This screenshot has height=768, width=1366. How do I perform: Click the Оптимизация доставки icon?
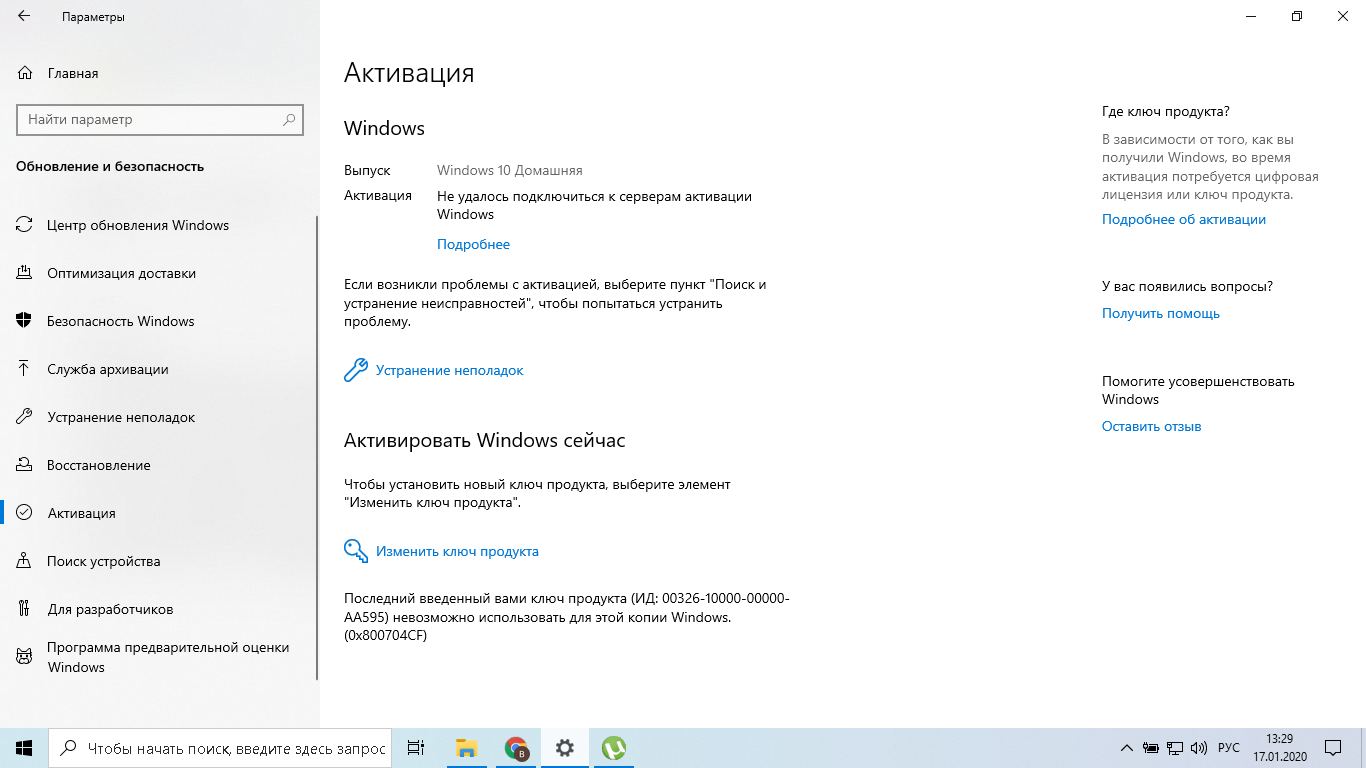24,273
